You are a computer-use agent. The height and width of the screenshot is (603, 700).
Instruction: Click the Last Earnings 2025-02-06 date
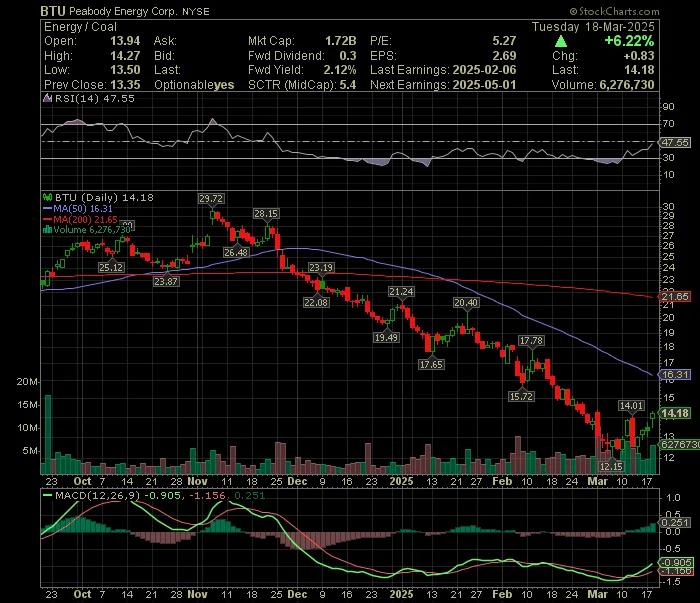pyautogui.click(x=484, y=70)
